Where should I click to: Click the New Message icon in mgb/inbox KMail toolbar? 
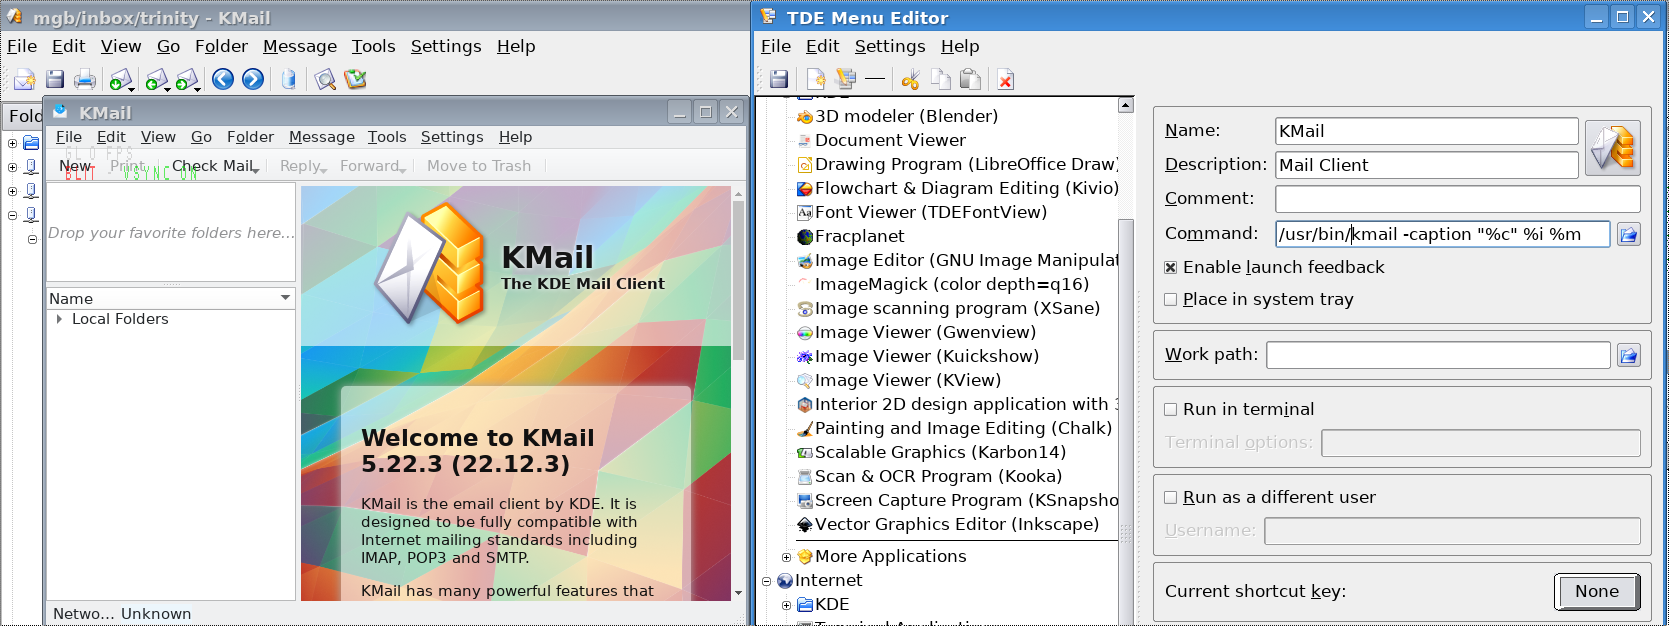pyautogui.click(x=25, y=80)
